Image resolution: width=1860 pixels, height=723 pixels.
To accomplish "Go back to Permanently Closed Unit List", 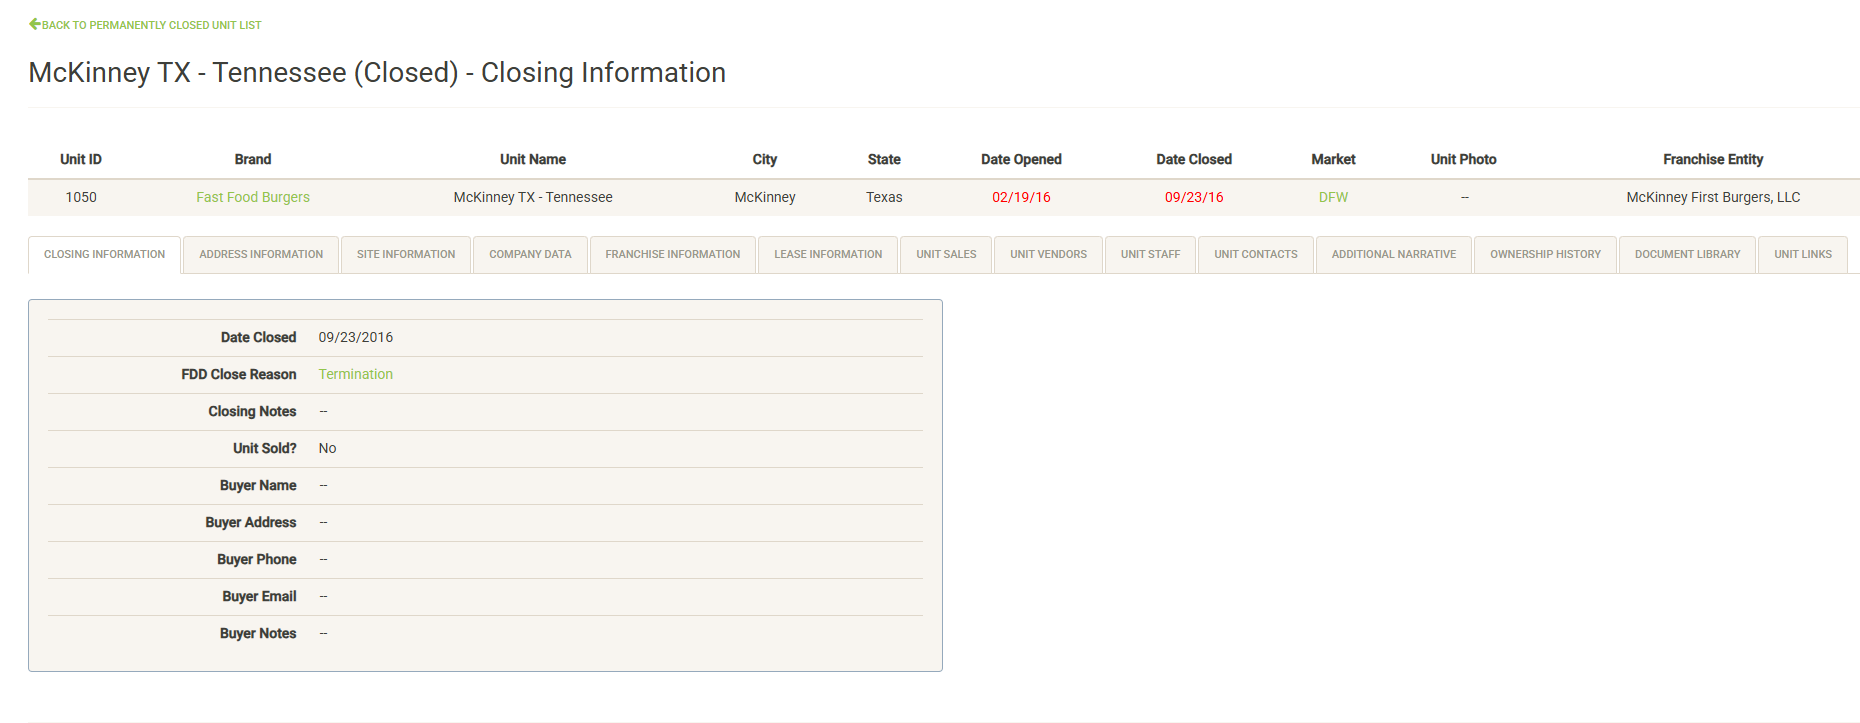I will pos(151,25).
